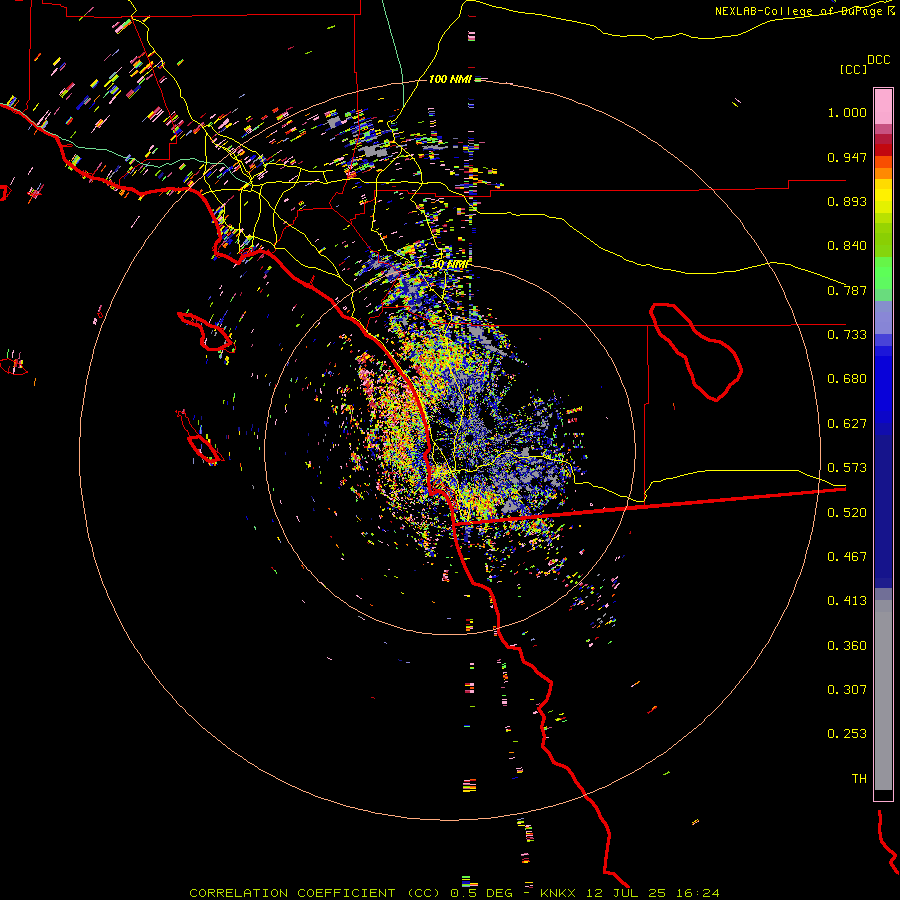Select the 0.307 legend value
Screen dimensions: 900x900
[847, 690]
